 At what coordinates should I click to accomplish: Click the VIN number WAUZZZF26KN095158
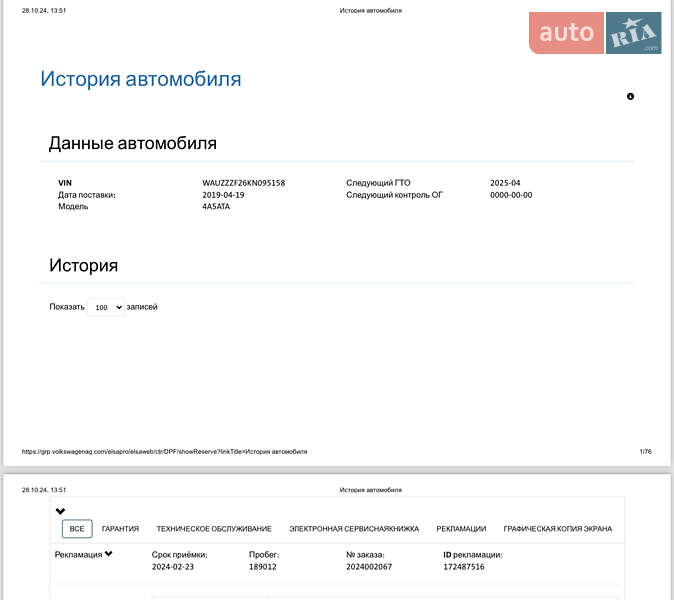[243, 183]
